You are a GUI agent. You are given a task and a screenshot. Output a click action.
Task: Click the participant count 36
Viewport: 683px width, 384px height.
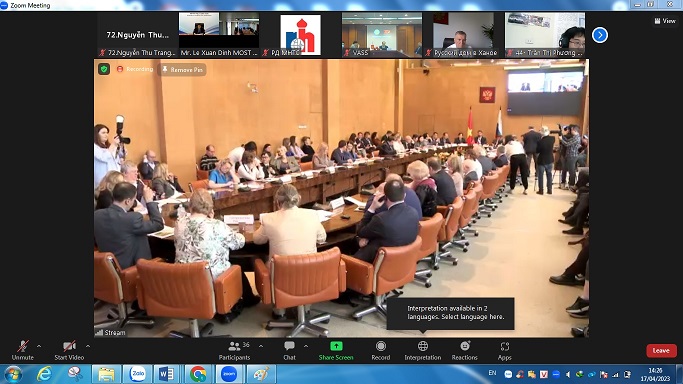246,345
